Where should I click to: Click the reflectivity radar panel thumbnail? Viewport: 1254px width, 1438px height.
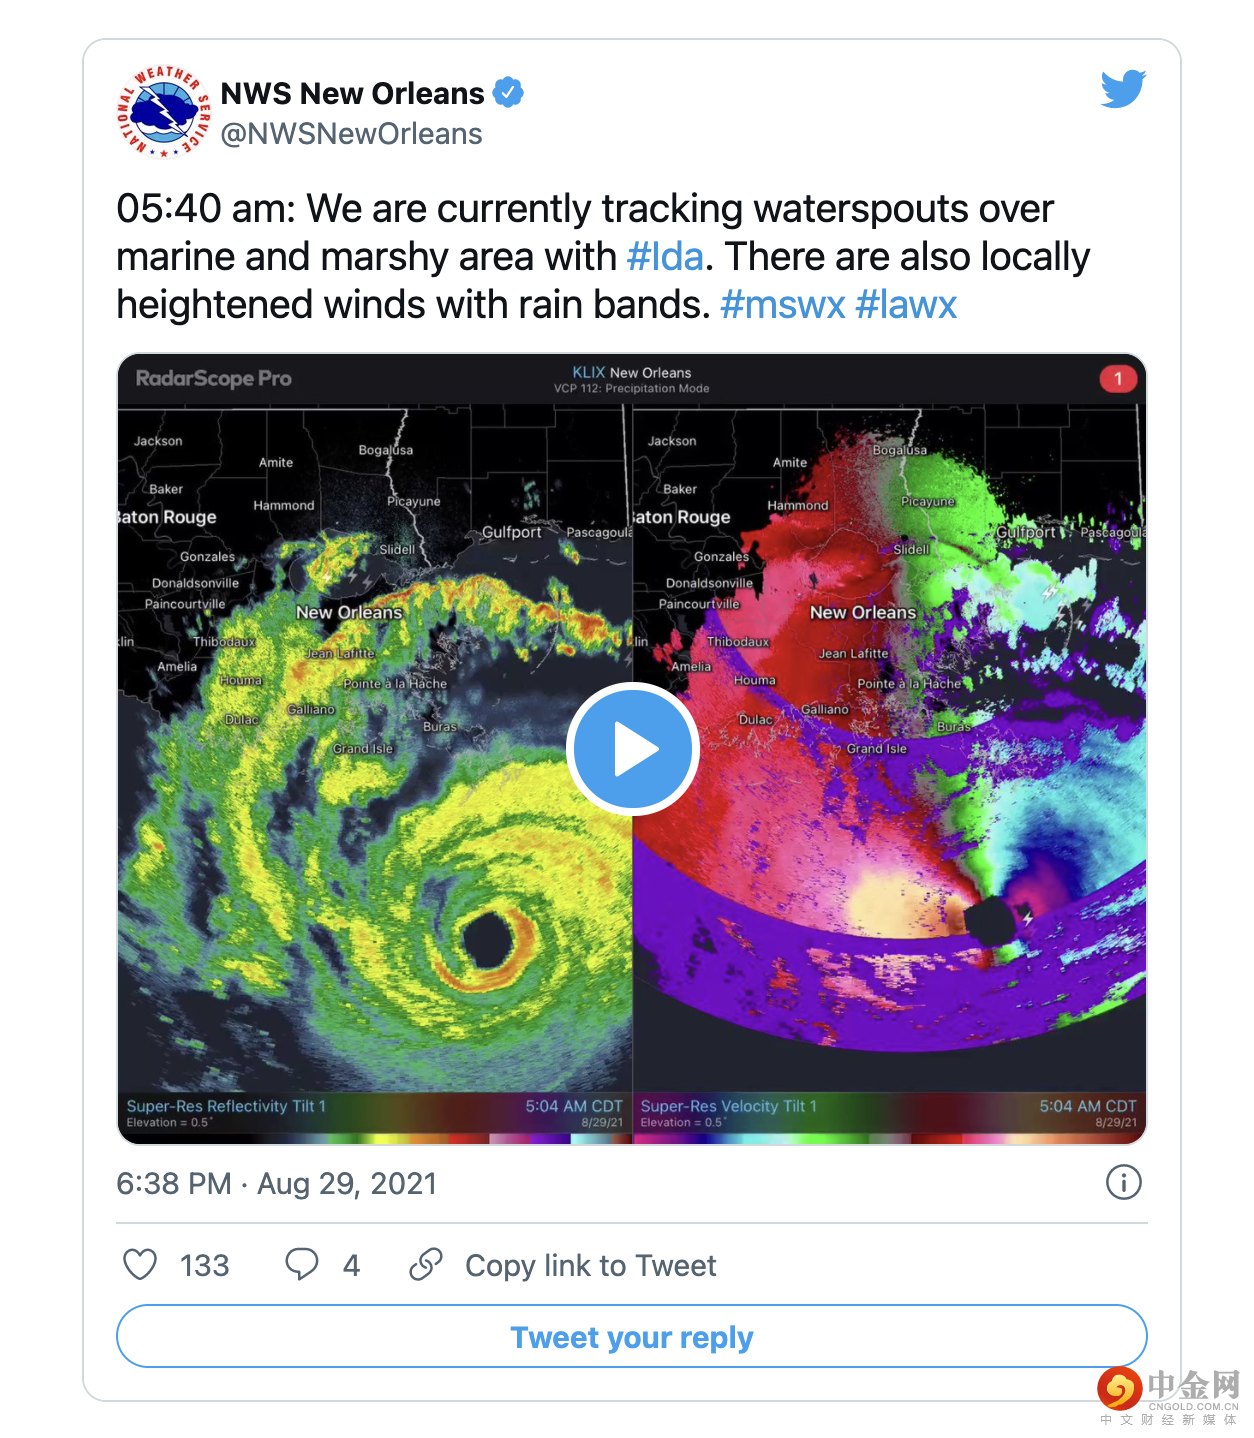375,760
